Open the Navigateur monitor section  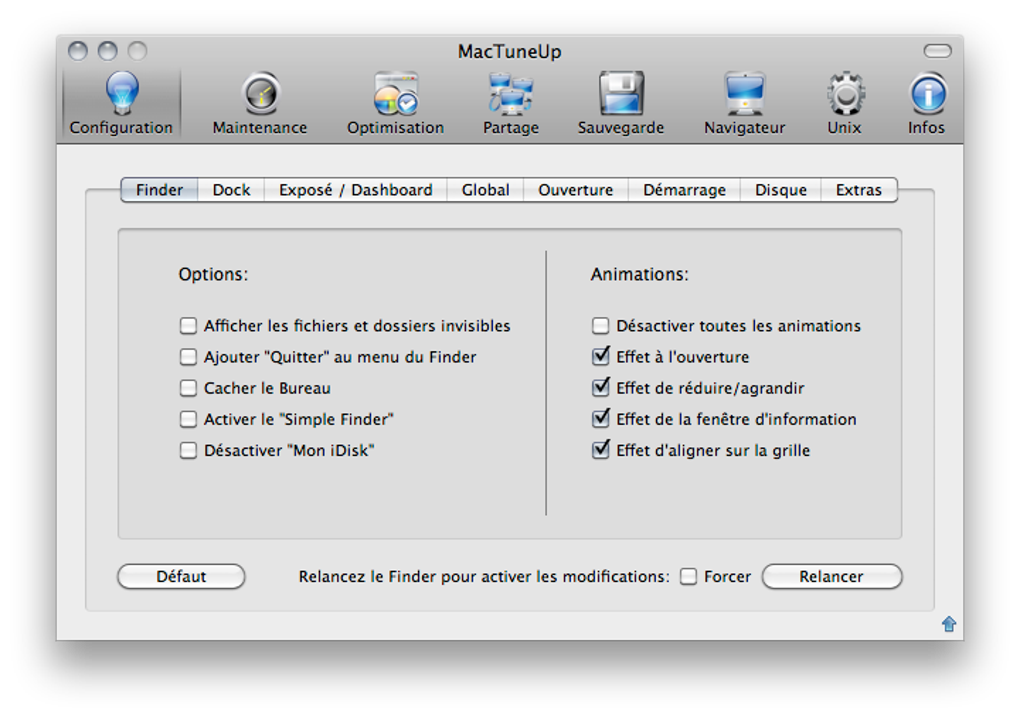click(x=744, y=103)
